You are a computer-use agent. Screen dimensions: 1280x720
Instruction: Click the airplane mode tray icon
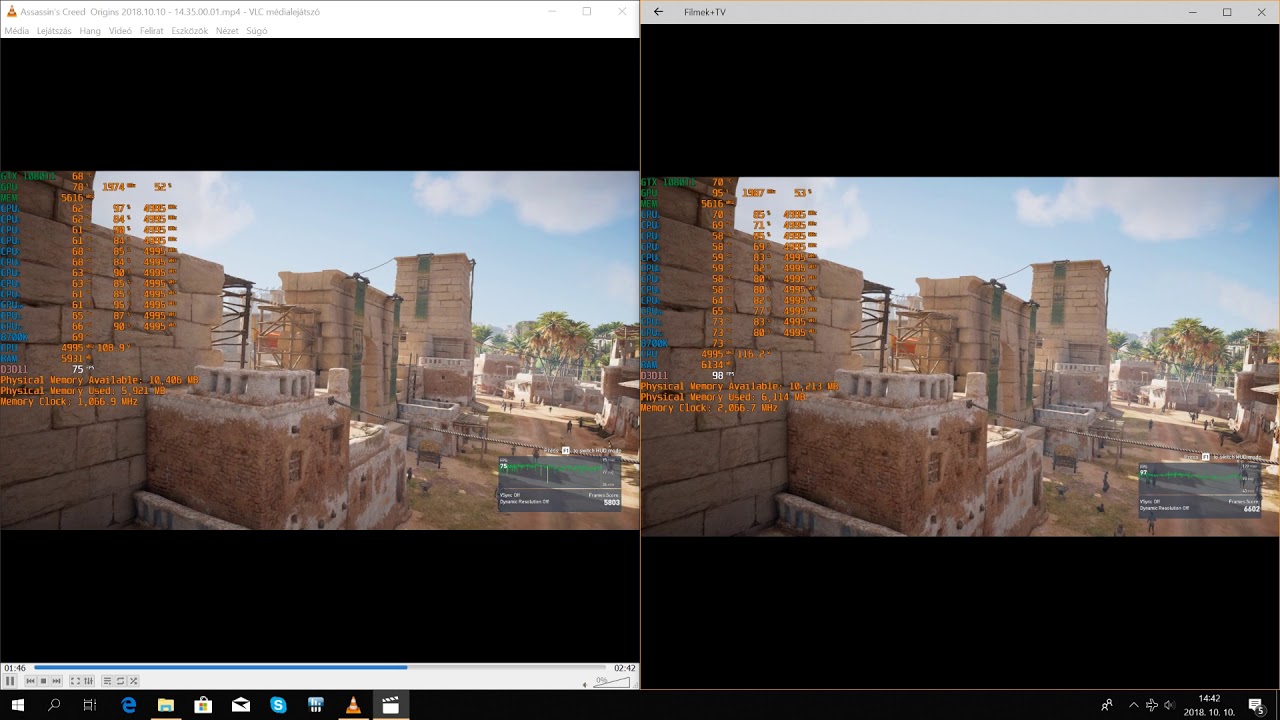(x=1151, y=705)
